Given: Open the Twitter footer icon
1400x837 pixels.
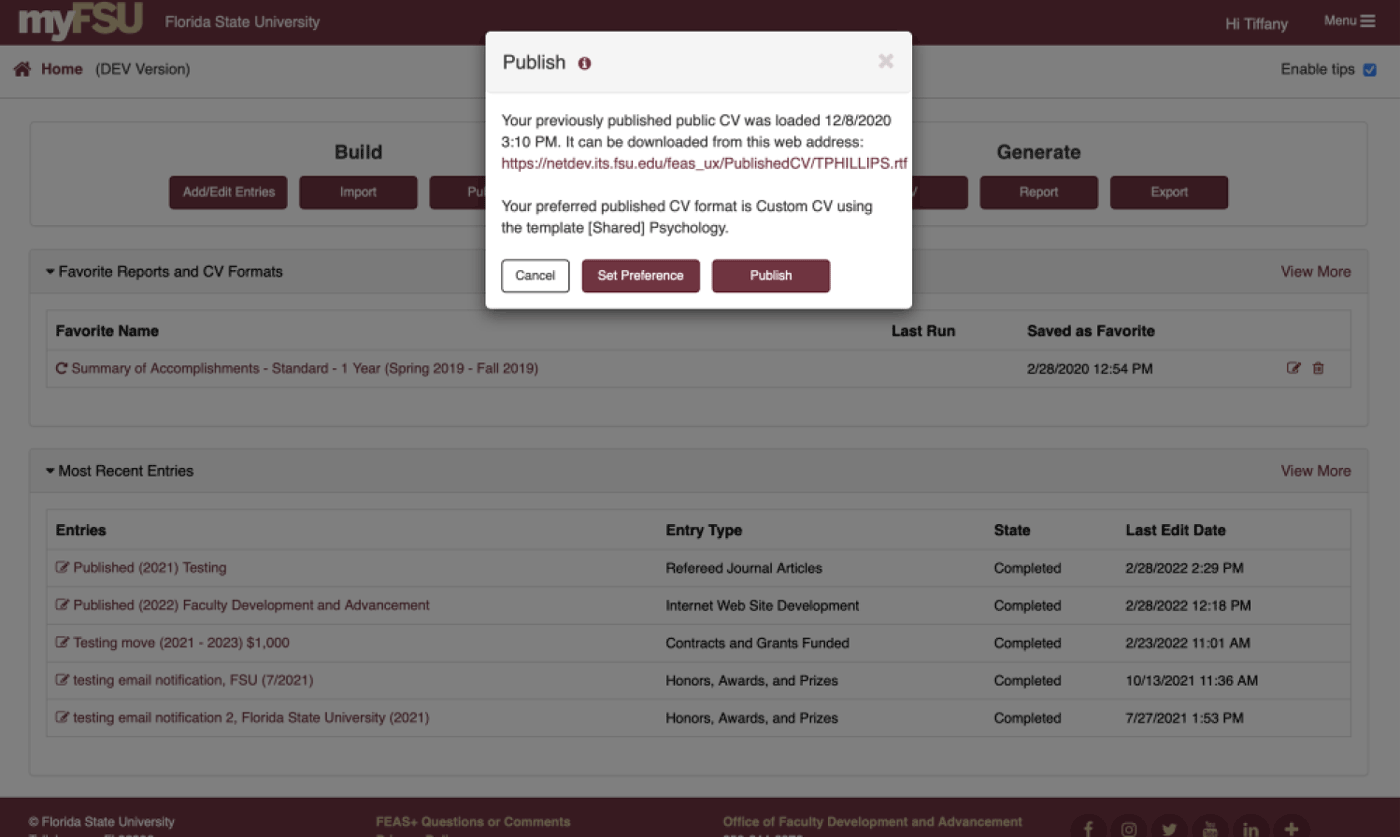Looking at the screenshot, I should point(1169,829).
